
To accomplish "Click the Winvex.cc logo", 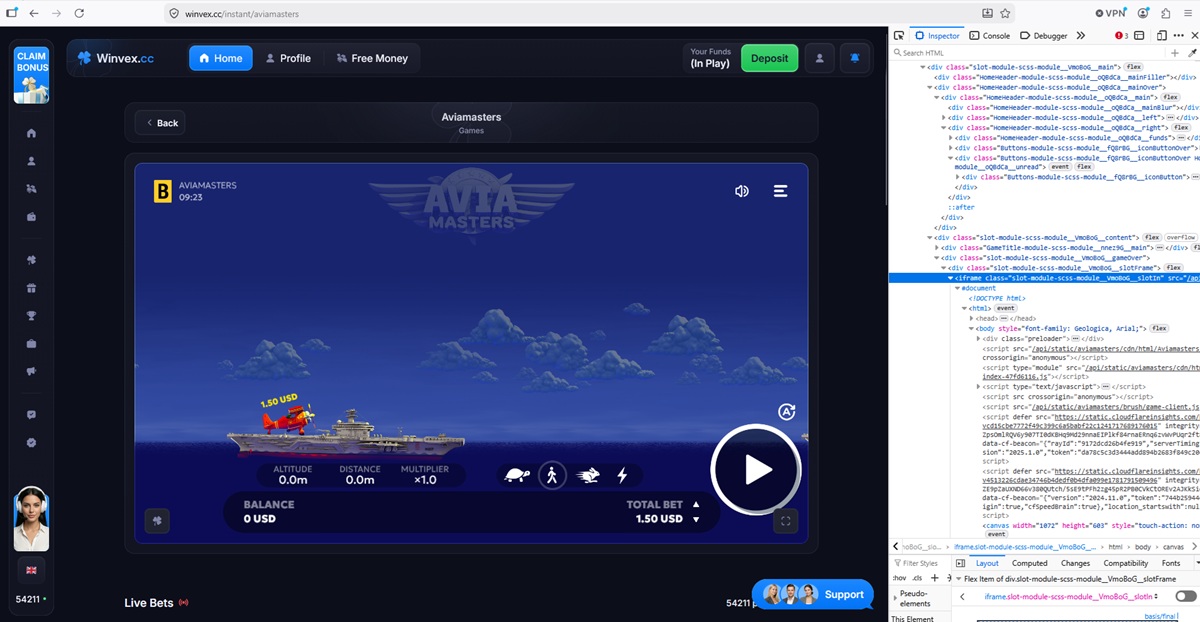I will [x=116, y=58].
